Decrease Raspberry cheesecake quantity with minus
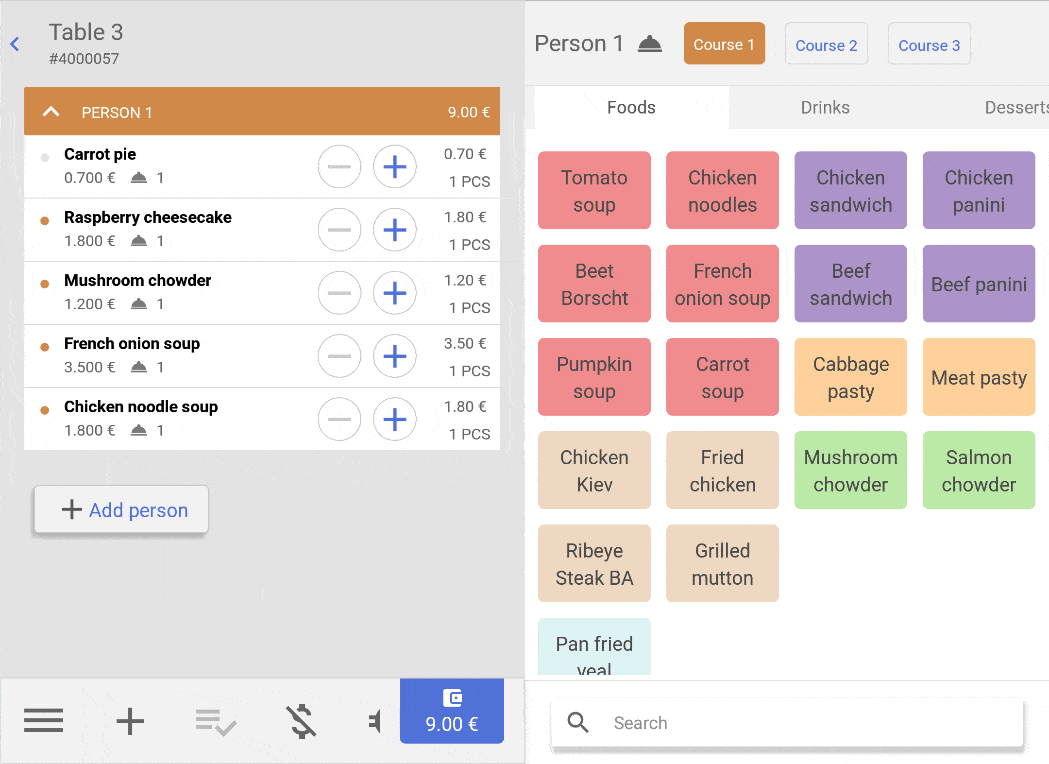 coord(339,230)
